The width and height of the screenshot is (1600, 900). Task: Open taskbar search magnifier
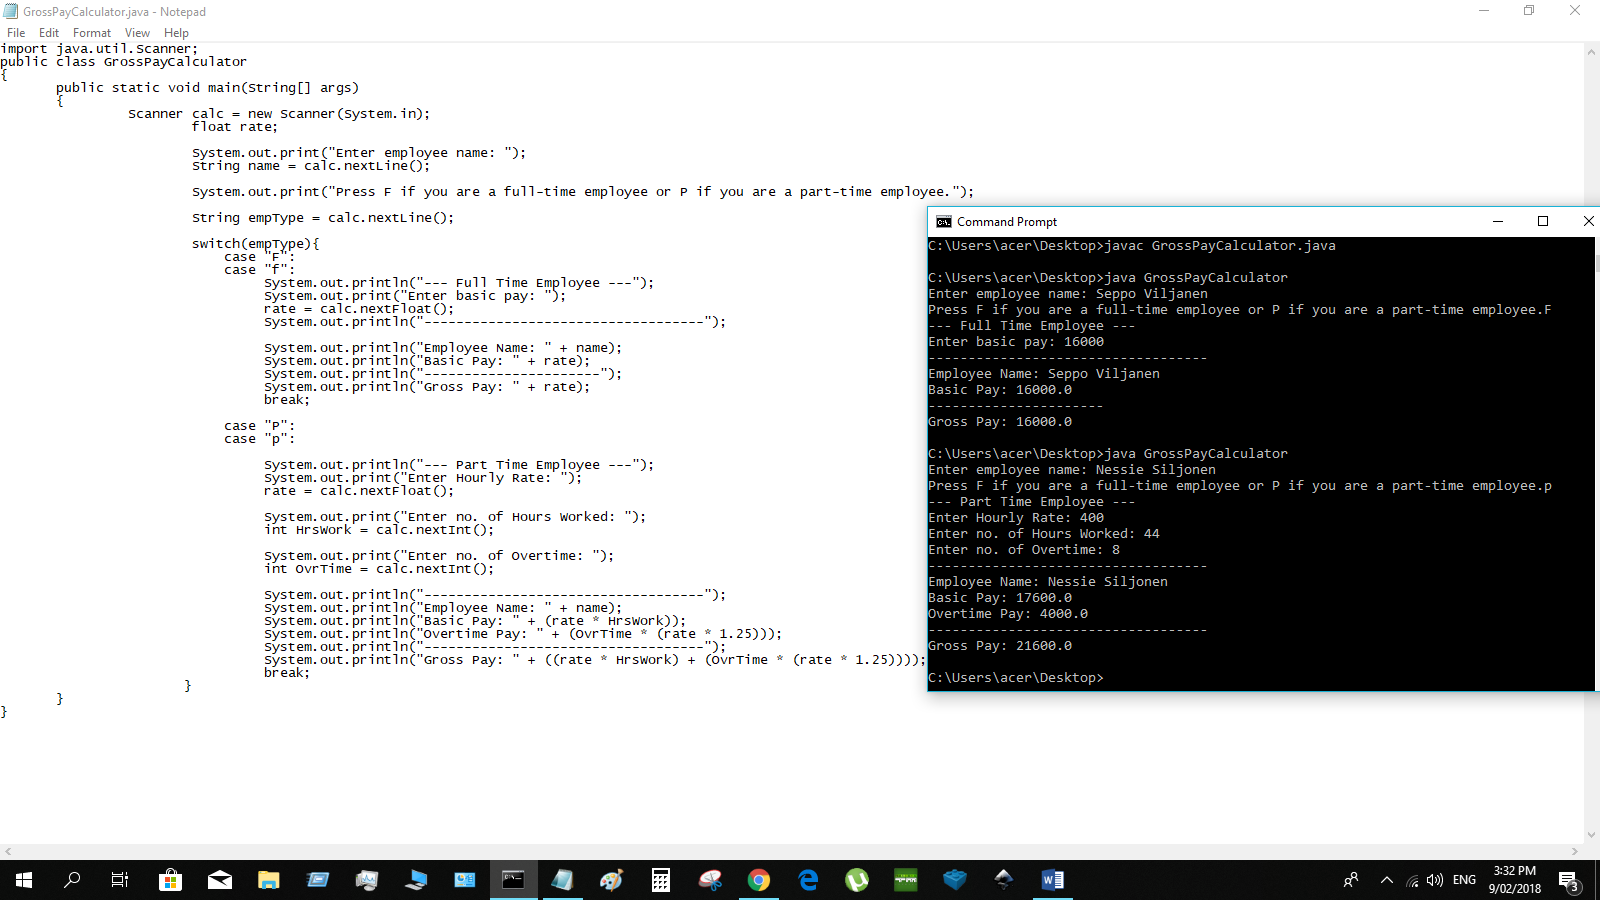72,880
